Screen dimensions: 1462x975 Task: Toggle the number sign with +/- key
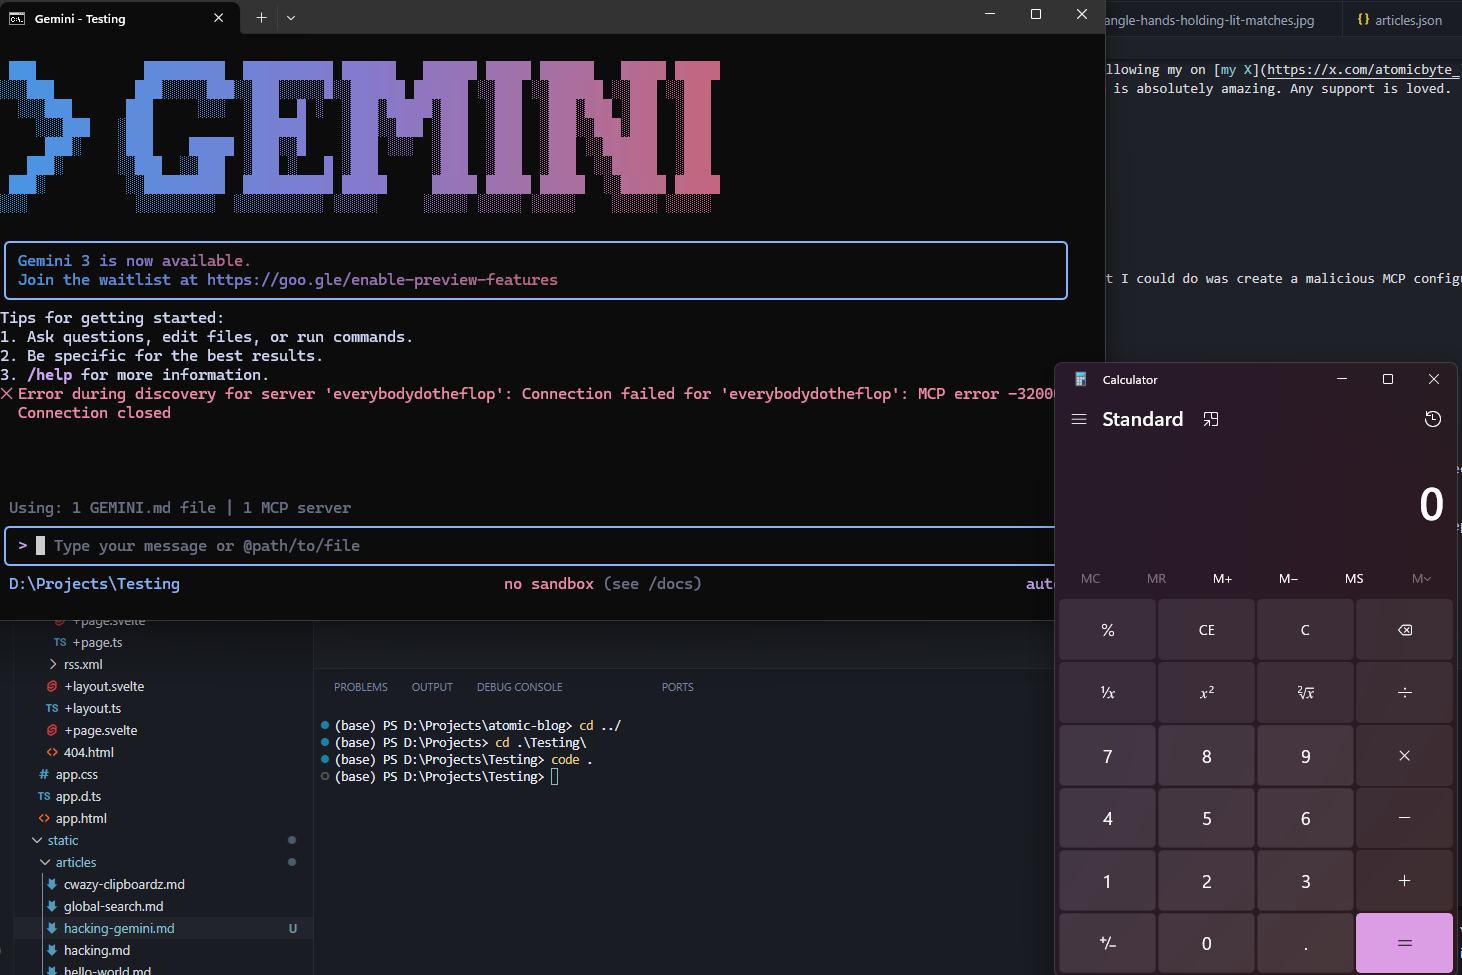pos(1107,942)
